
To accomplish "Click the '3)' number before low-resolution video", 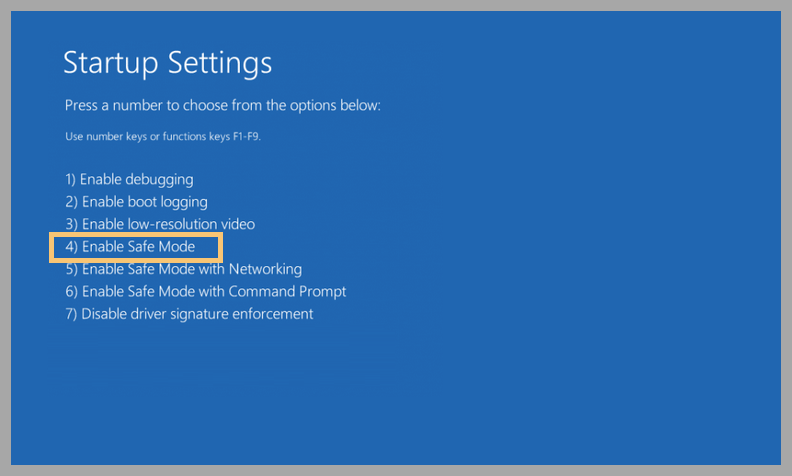I will [71, 224].
